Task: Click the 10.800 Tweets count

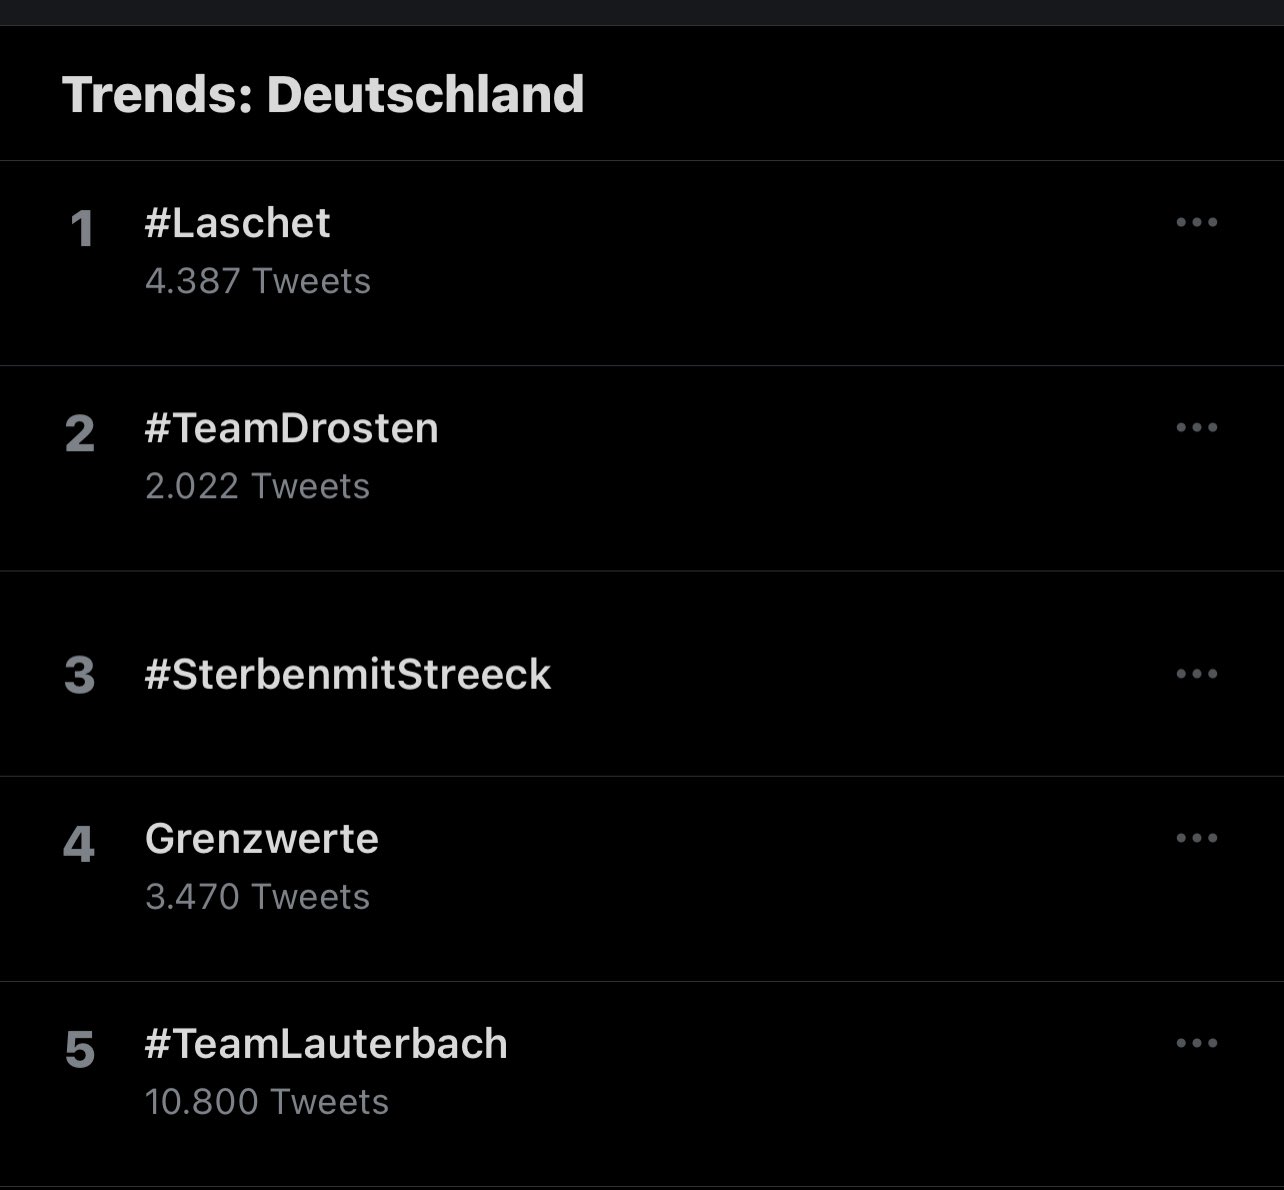Action: 266,1102
